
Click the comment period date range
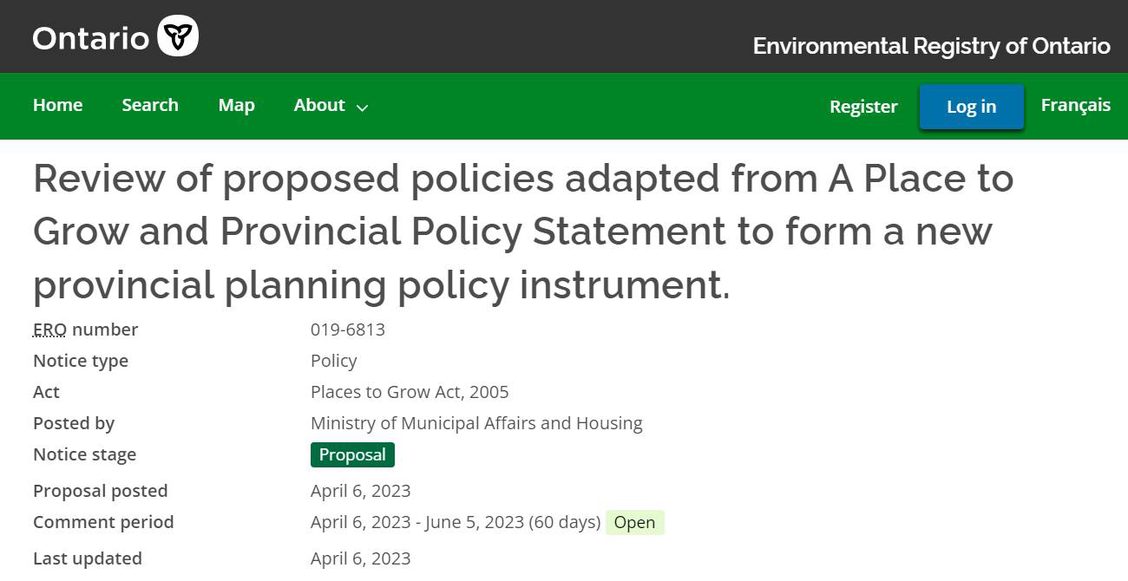[455, 522]
